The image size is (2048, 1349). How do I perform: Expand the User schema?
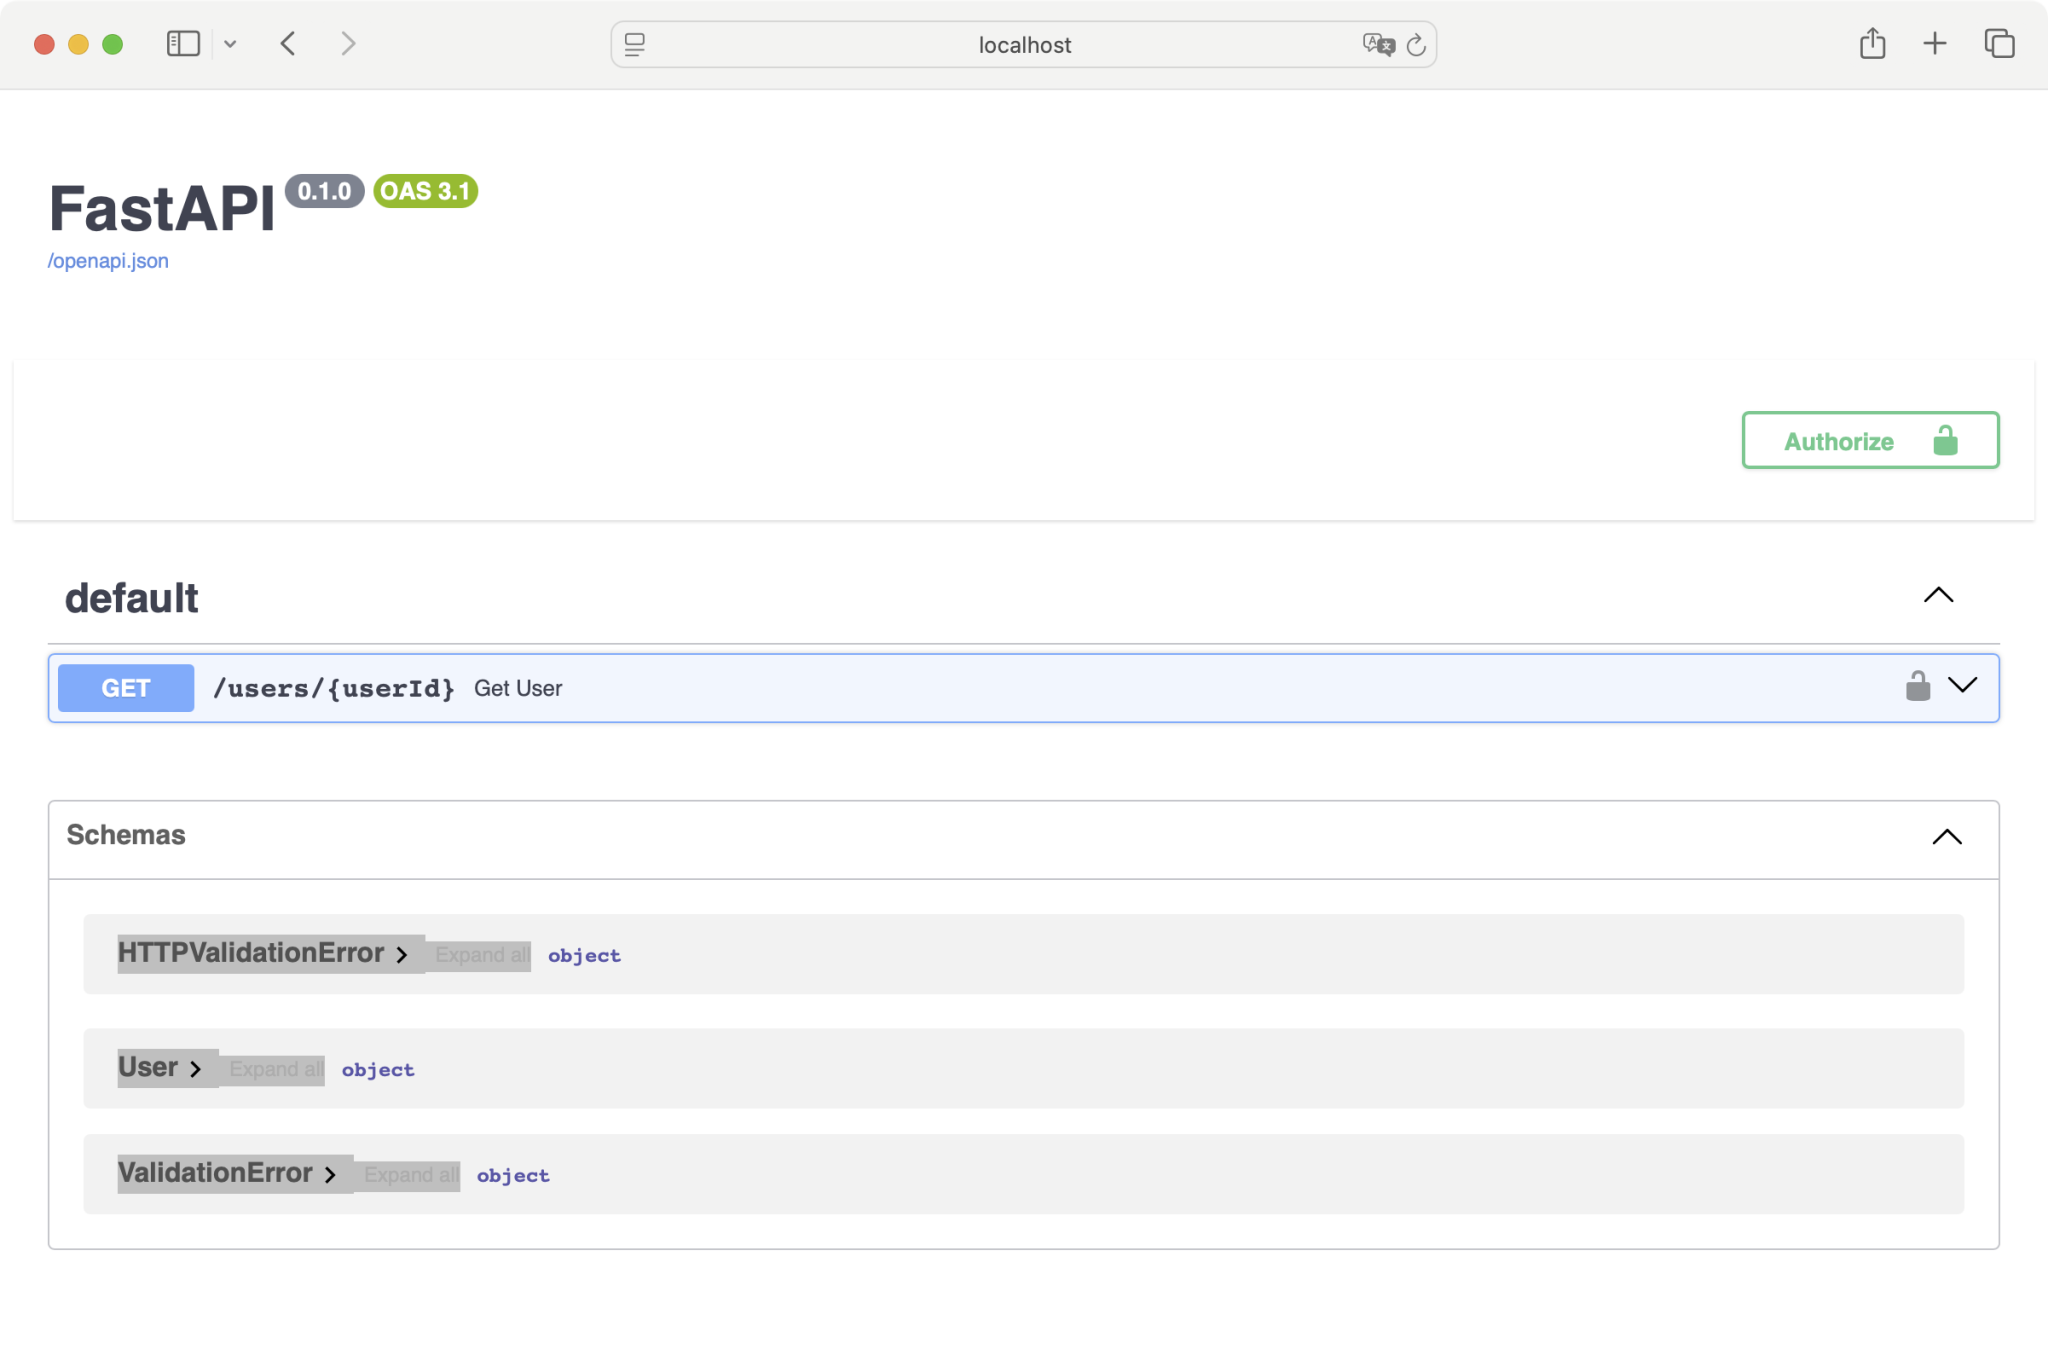pyautogui.click(x=195, y=1069)
